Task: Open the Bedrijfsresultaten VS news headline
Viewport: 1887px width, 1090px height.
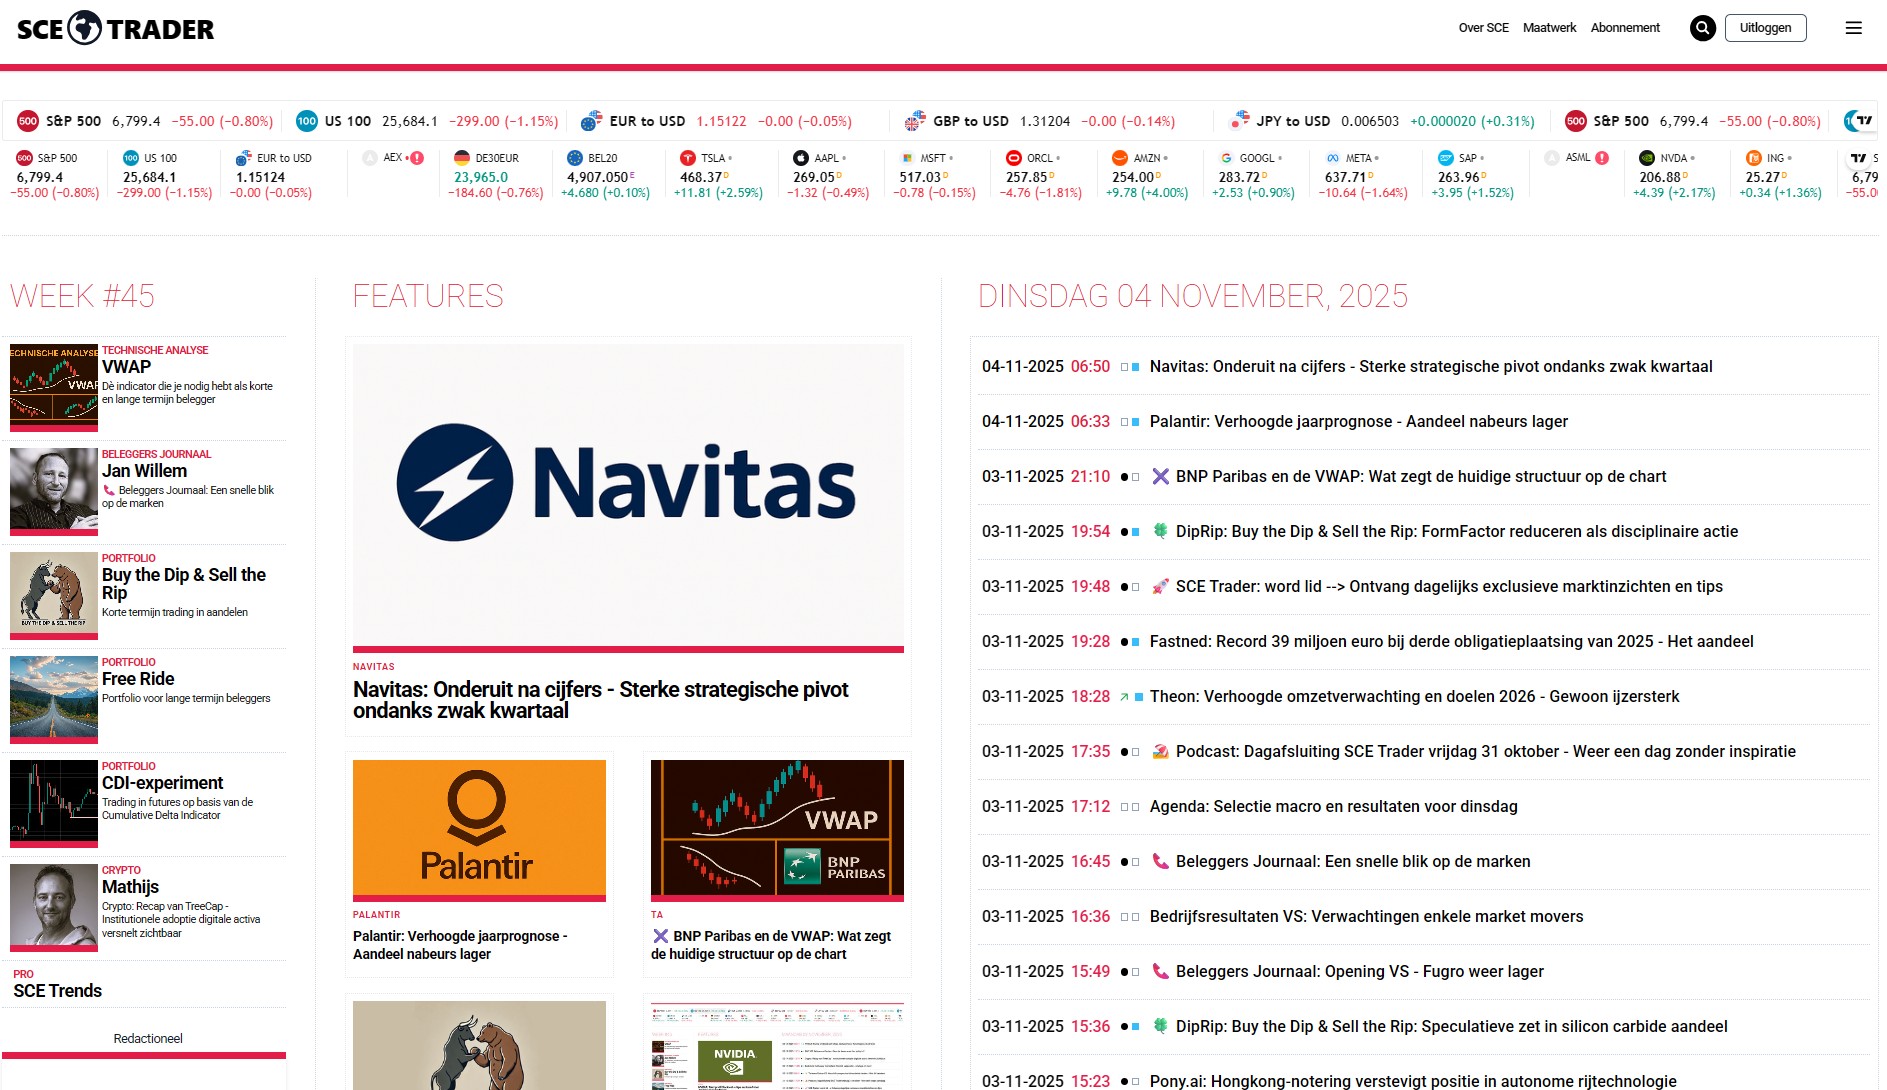Action: (1366, 916)
